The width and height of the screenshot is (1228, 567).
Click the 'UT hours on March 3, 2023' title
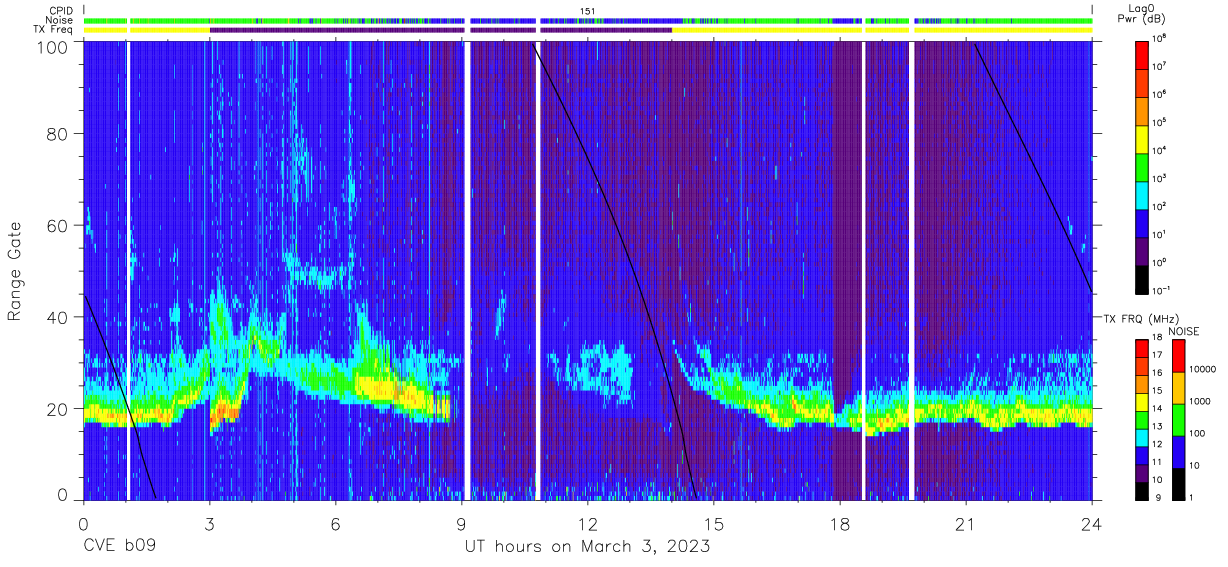tap(587, 547)
